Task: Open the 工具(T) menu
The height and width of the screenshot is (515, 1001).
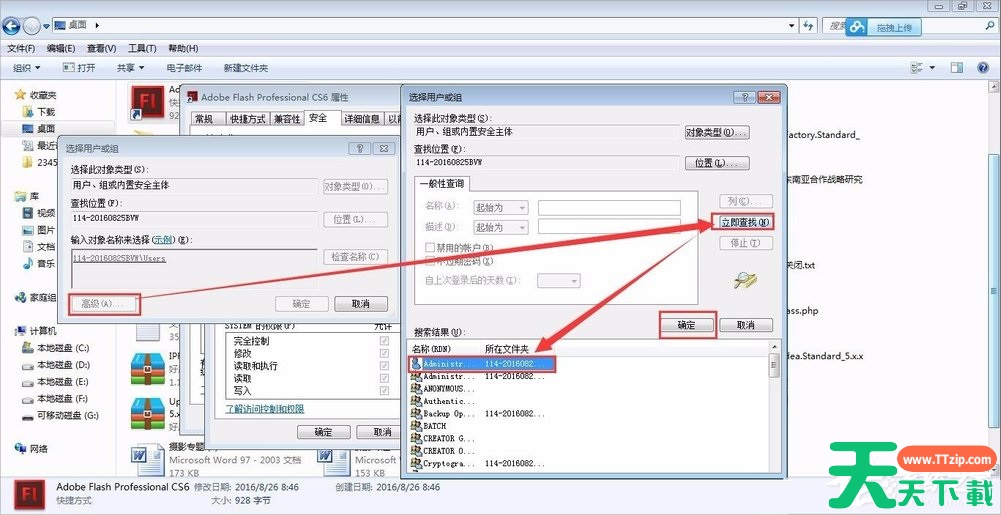Action: (142, 48)
